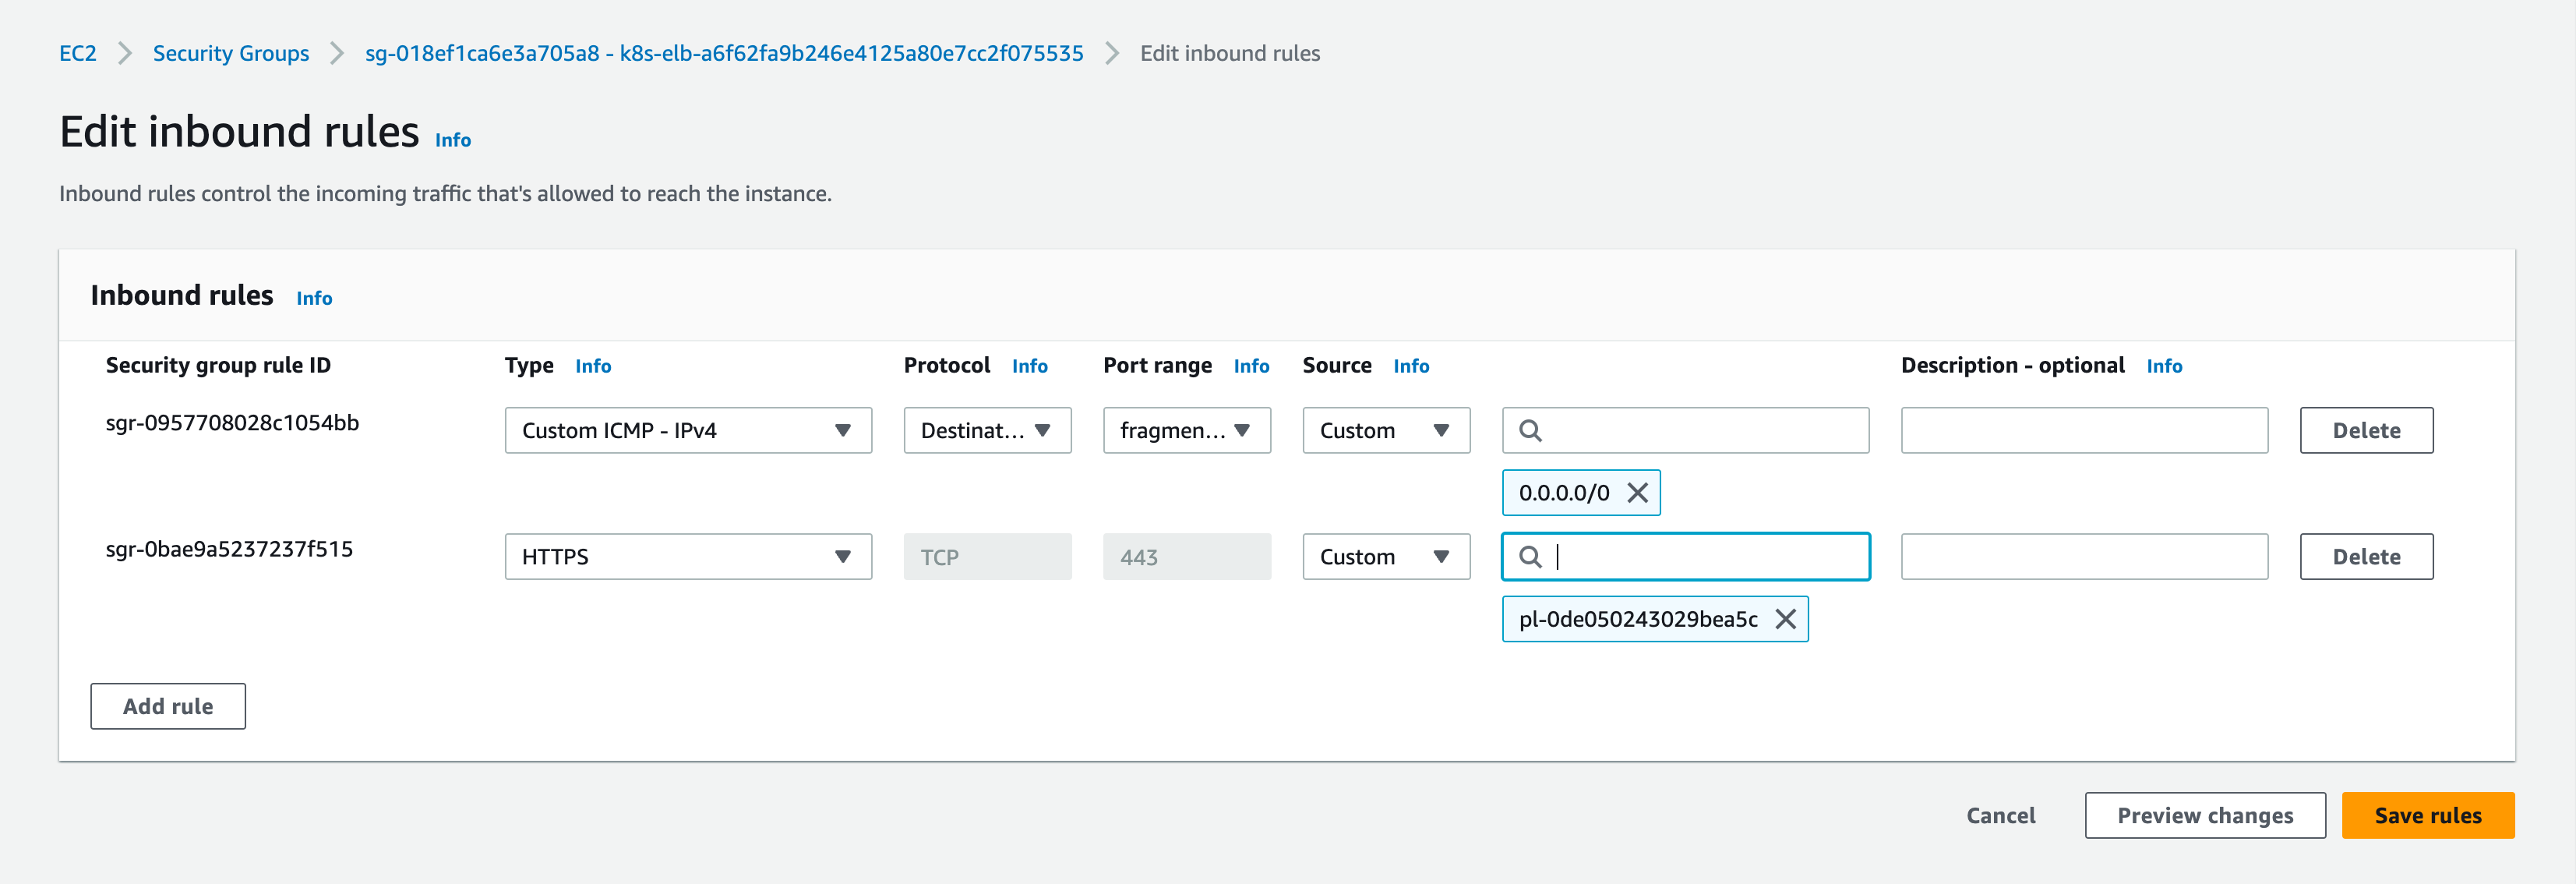The height and width of the screenshot is (884, 2576).
Task: Open Info link for Description column
Action: (x=2163, y=366)
